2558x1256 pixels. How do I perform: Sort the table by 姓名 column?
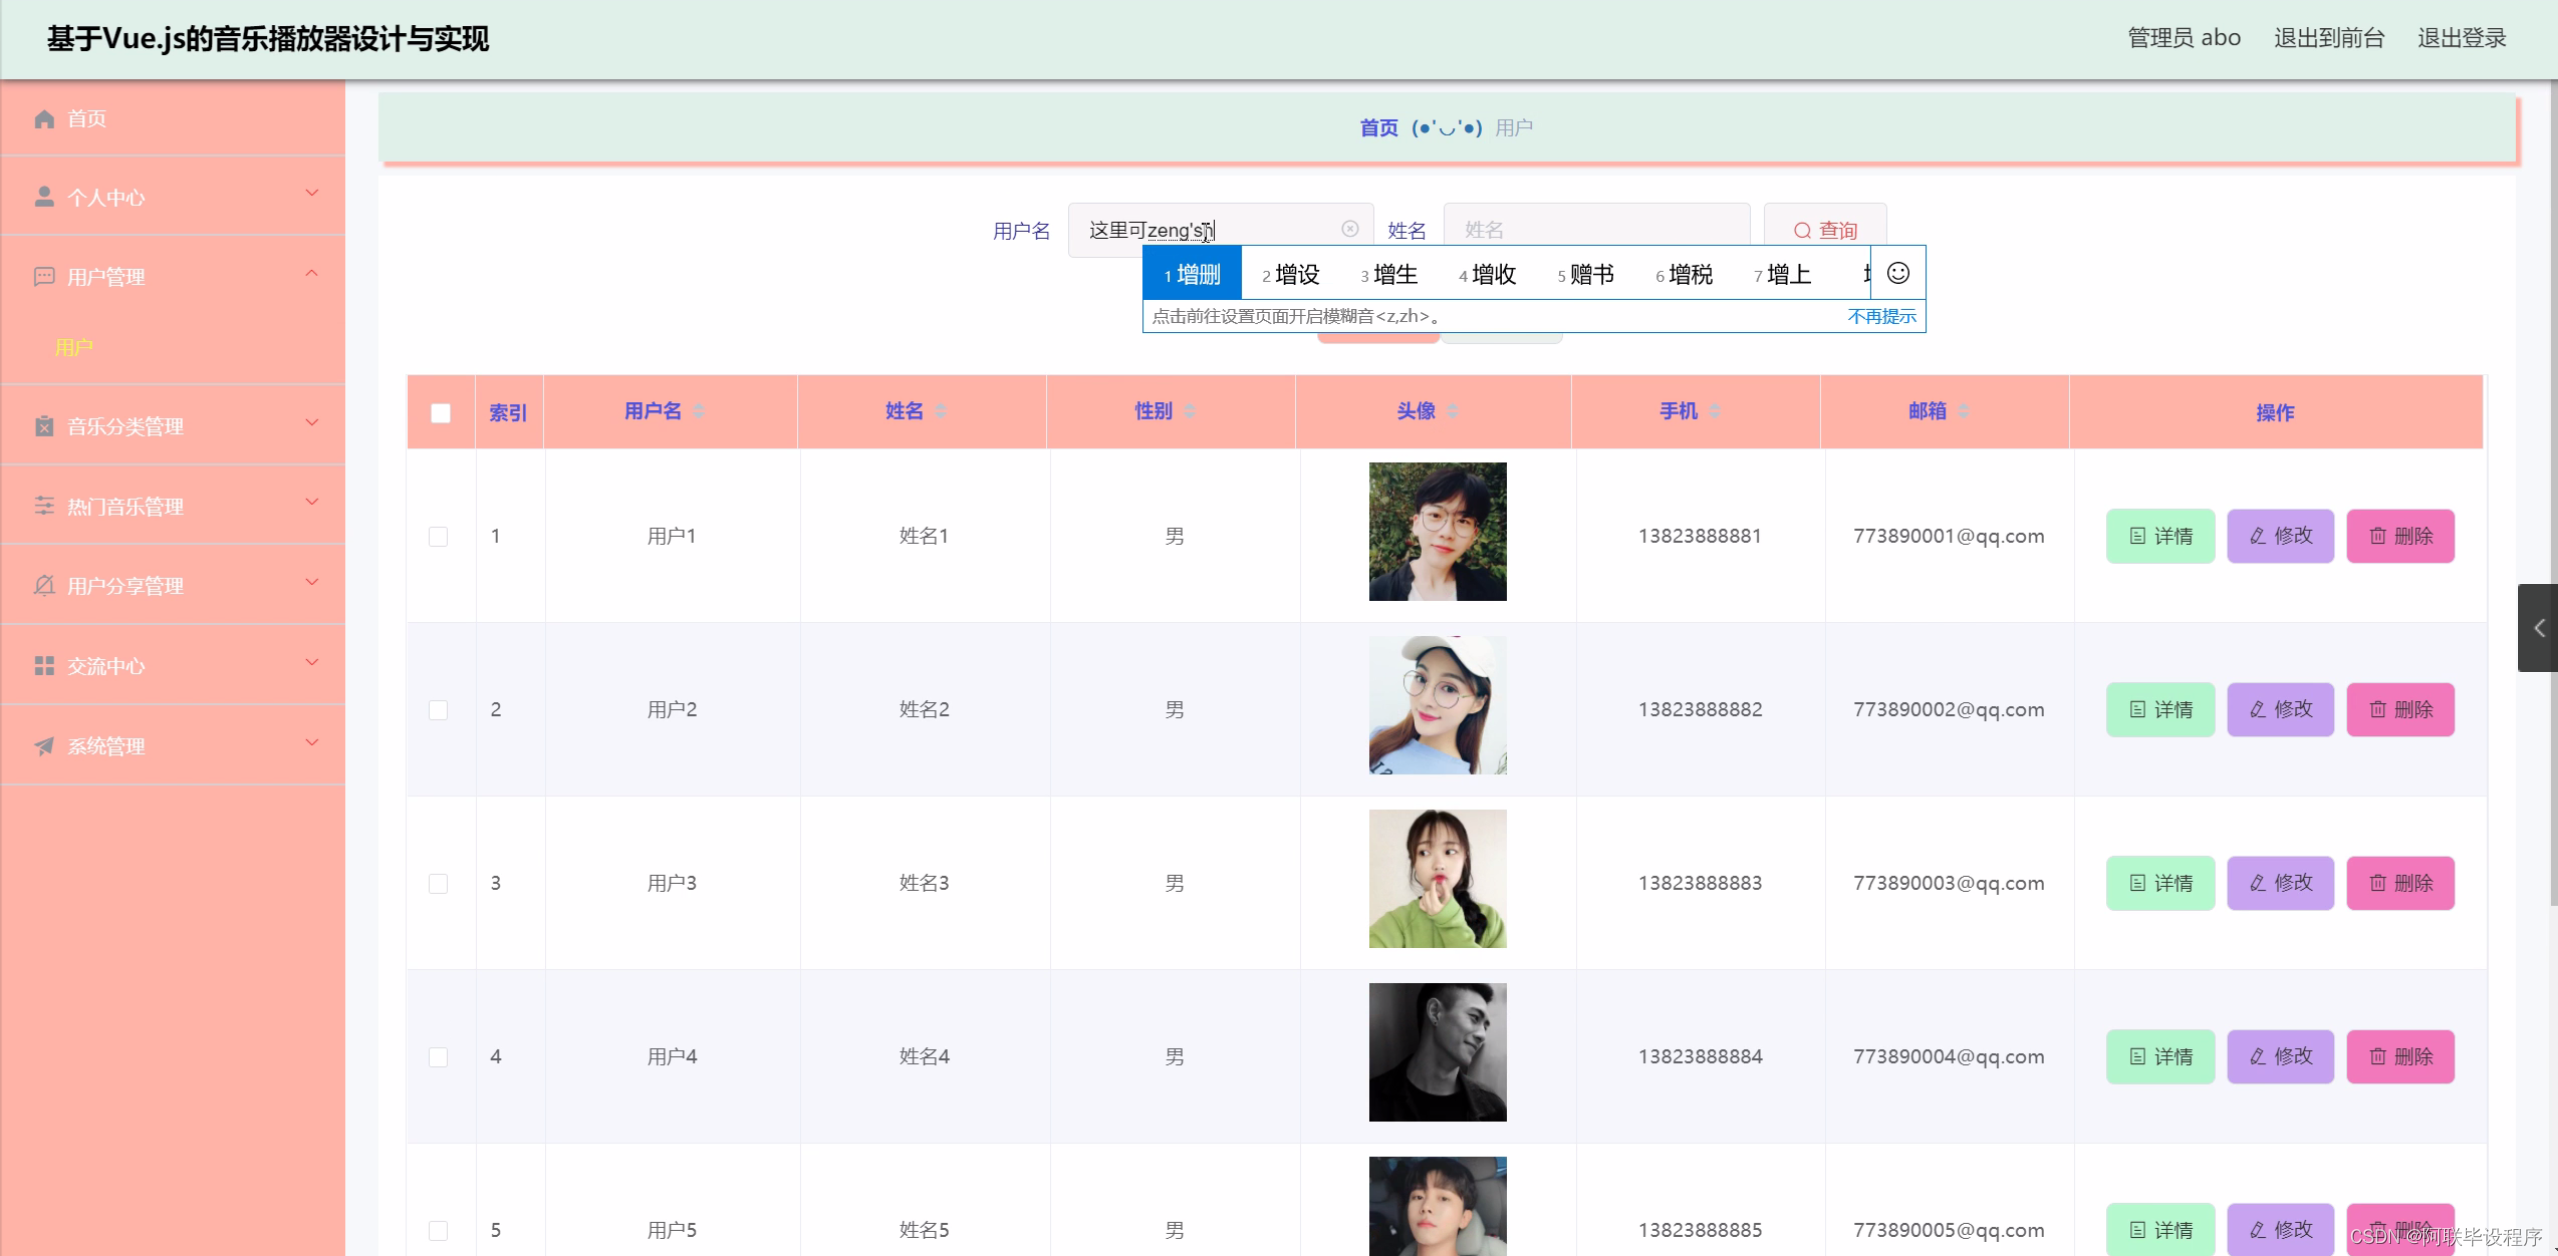(940, 411)
